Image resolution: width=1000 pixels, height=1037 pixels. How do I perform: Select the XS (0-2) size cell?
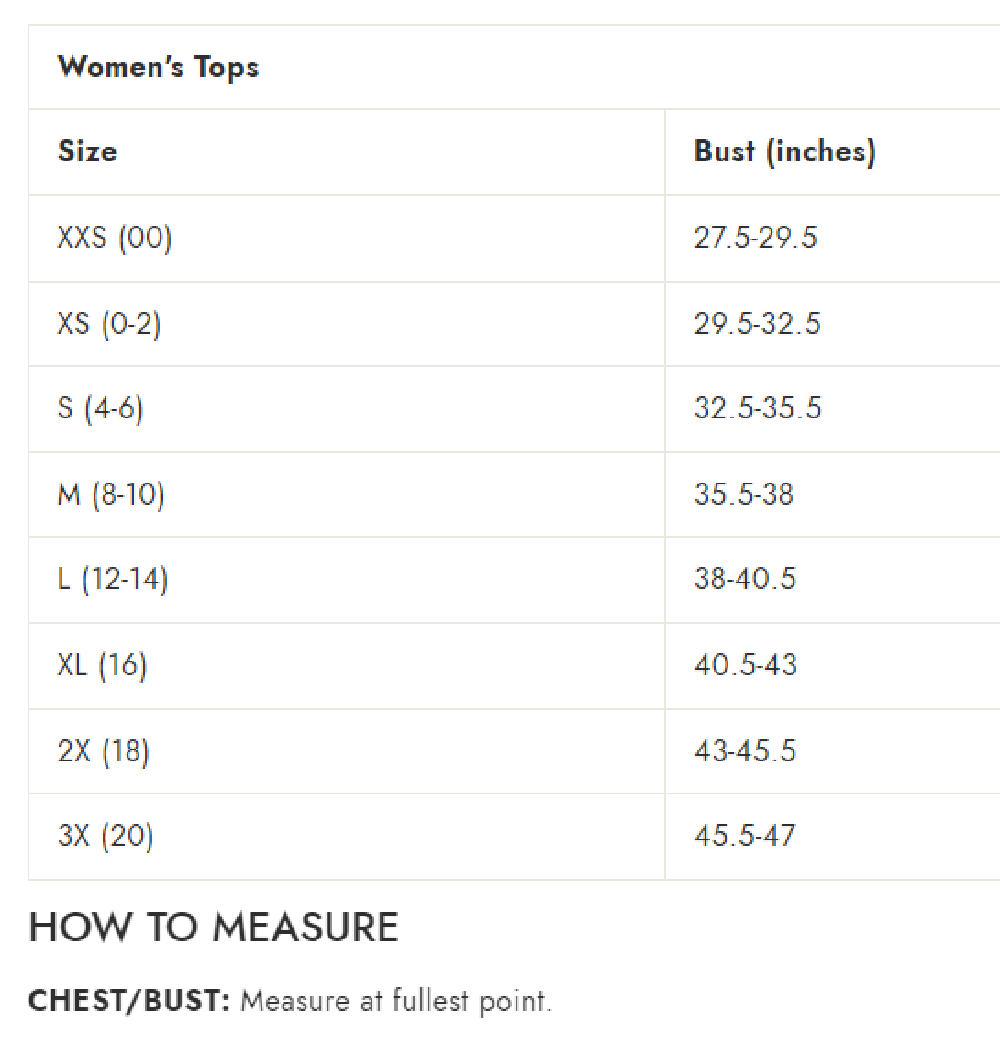coord(109,324)
